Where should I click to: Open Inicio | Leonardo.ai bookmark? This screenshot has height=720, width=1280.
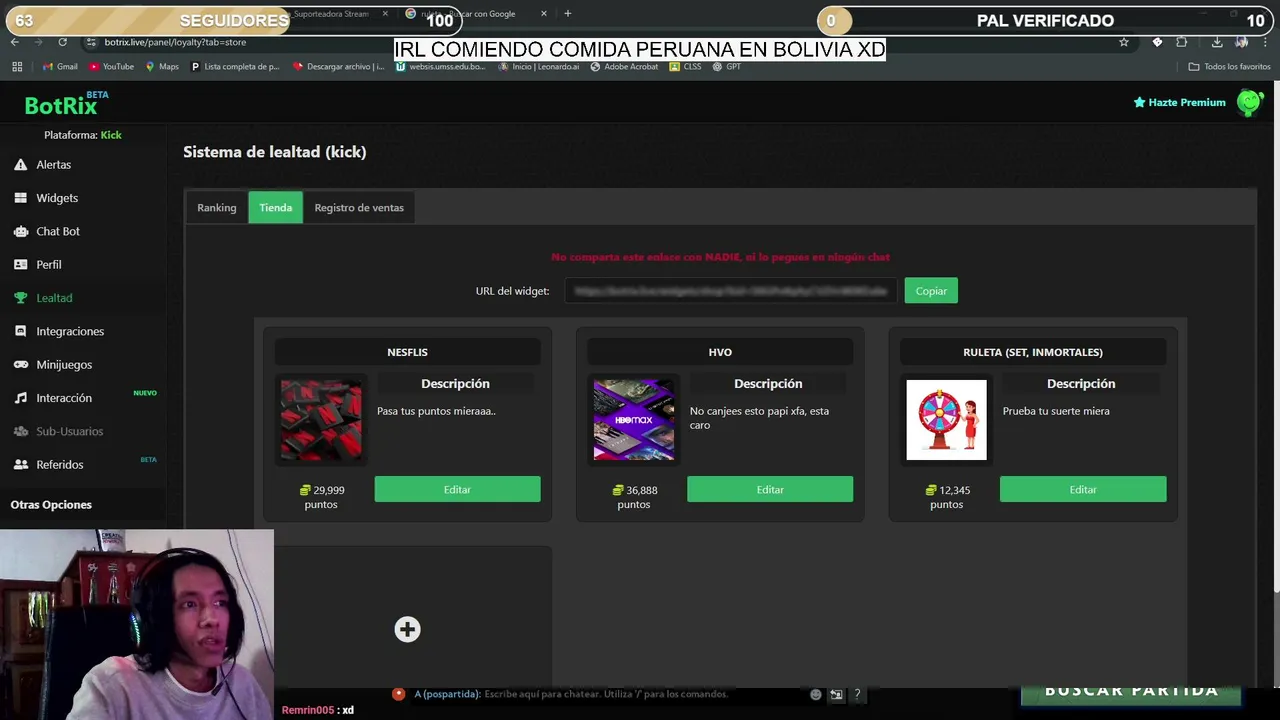tap(539, 67)
